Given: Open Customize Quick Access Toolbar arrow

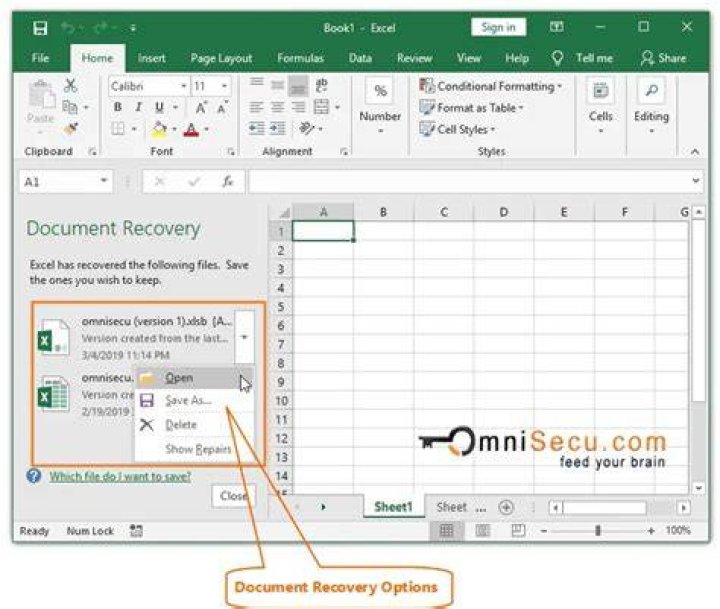Looking at the screenshot, I should pos(133,28).
